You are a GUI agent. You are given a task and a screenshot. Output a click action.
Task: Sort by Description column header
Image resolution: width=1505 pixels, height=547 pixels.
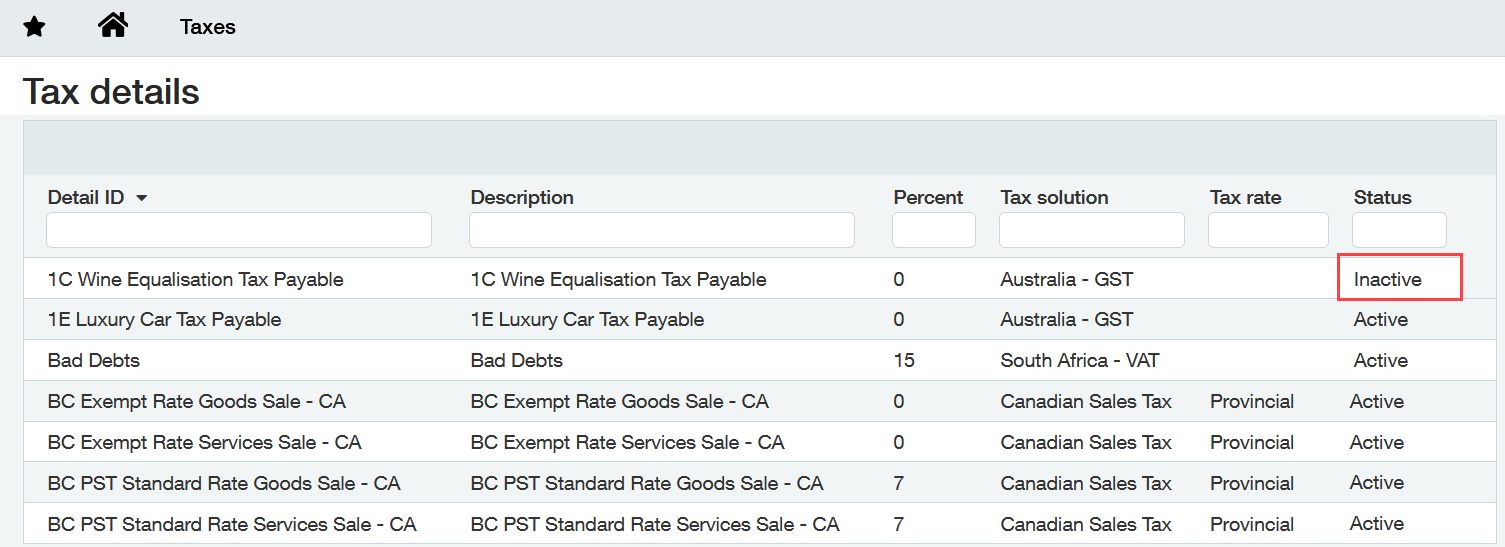[x=522, y=197]
